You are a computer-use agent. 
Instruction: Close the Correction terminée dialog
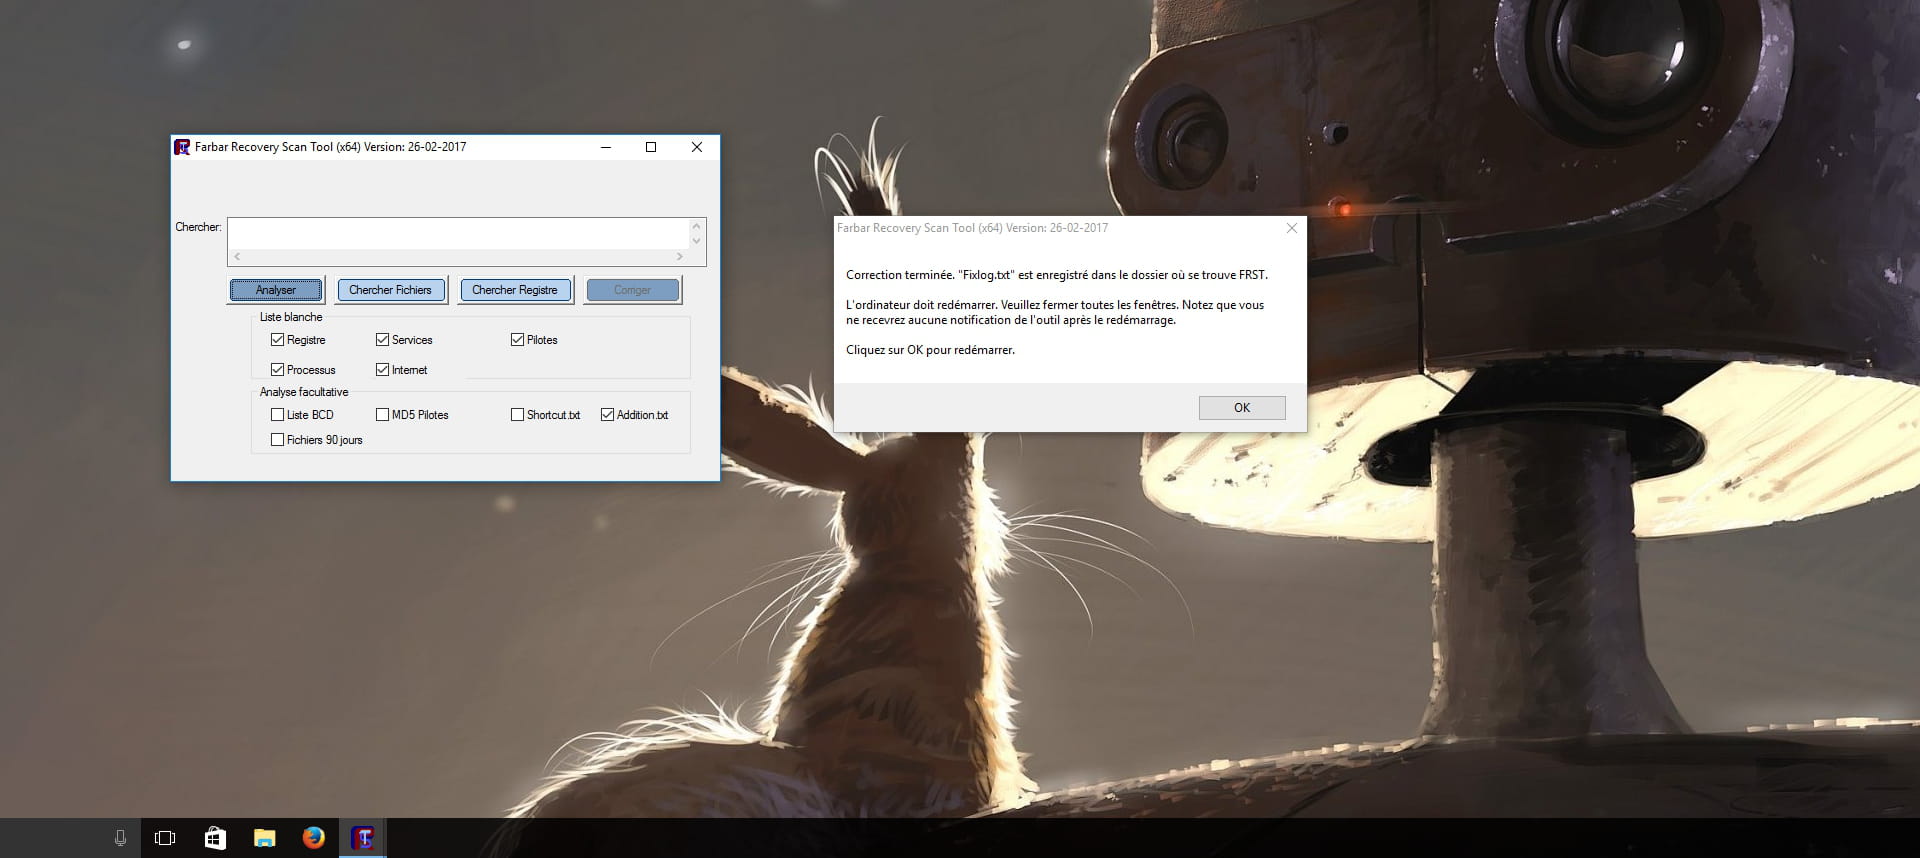(x=1291, y=228)
